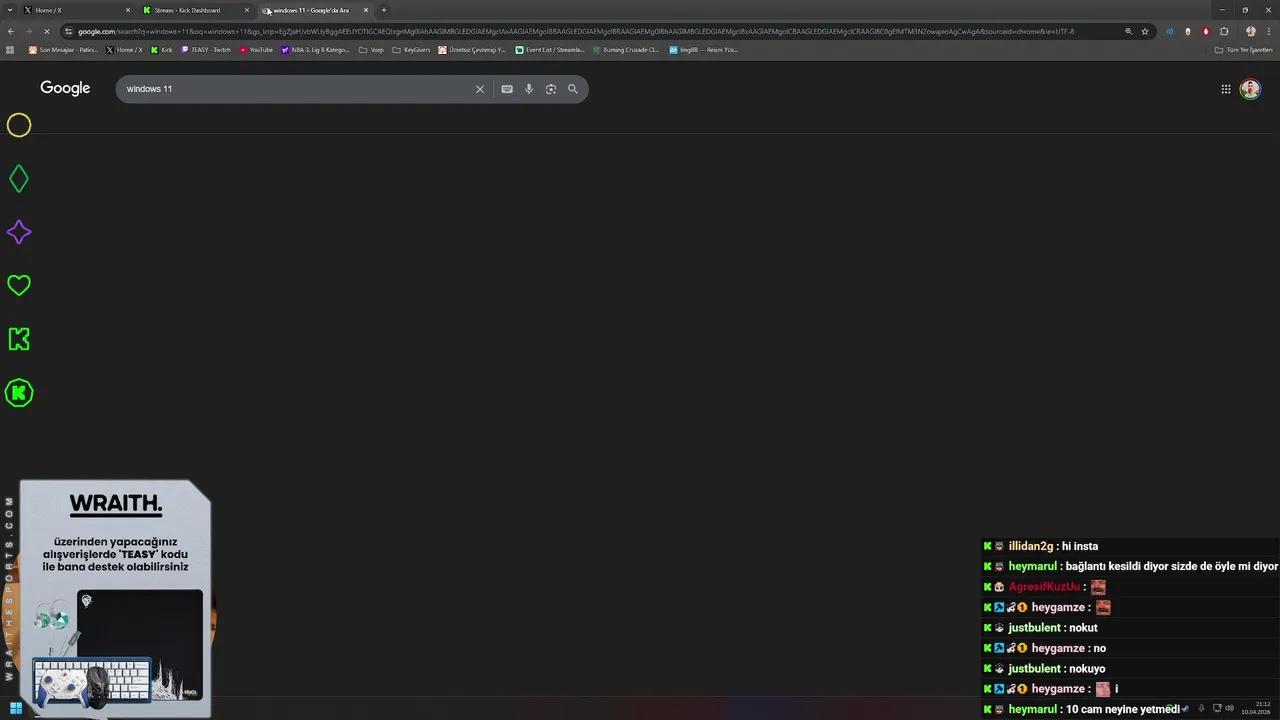The image size is (1280, 720).
Task: Open the TEASY - Twitch bookmark
Action: tap(206, 49)
